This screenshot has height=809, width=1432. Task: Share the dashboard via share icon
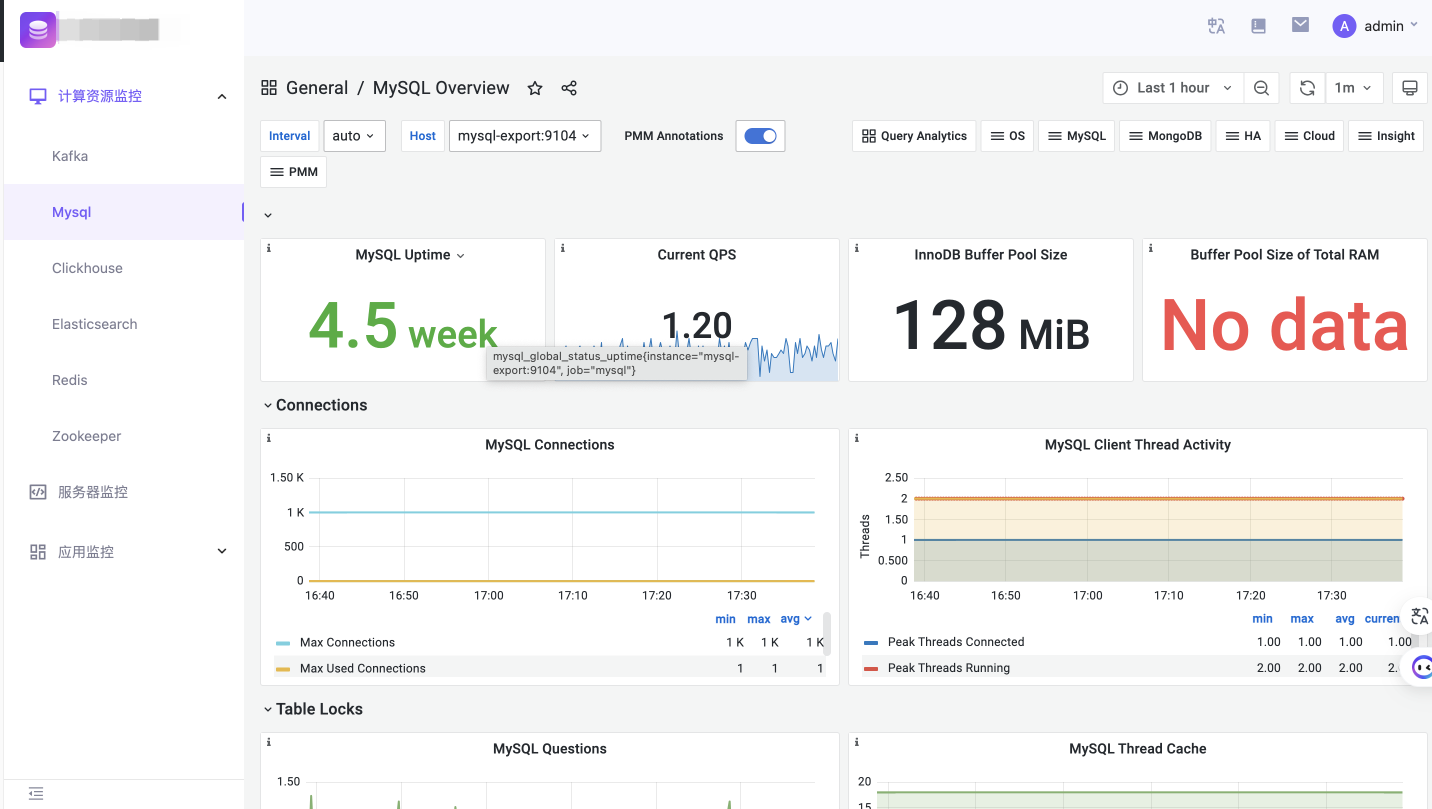click(569, 88)
